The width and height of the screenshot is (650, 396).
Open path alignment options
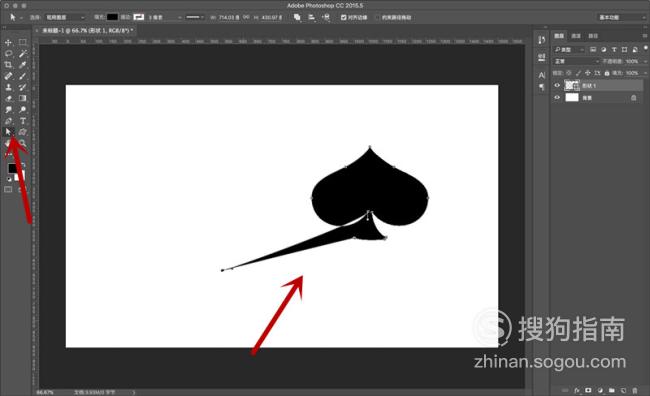[x=311, y=17]
